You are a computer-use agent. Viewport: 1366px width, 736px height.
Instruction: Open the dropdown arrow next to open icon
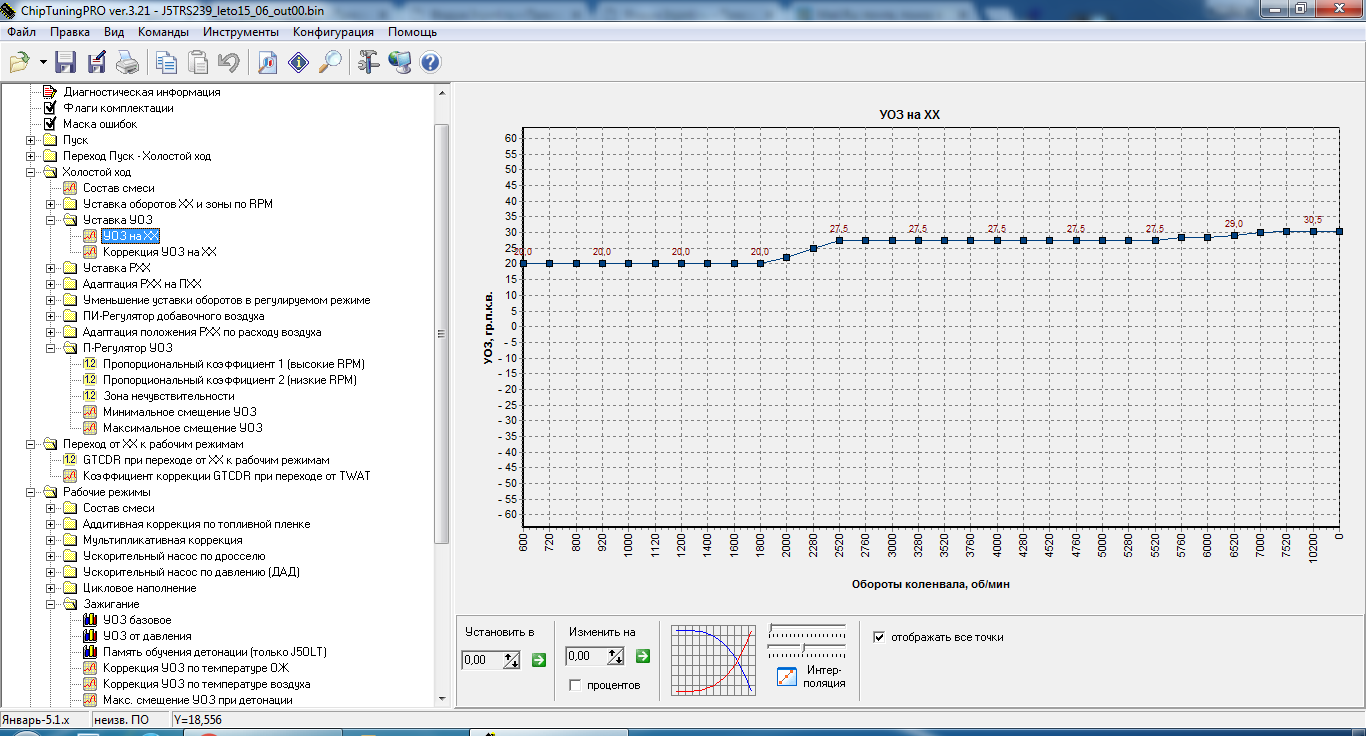coord(43,62)
